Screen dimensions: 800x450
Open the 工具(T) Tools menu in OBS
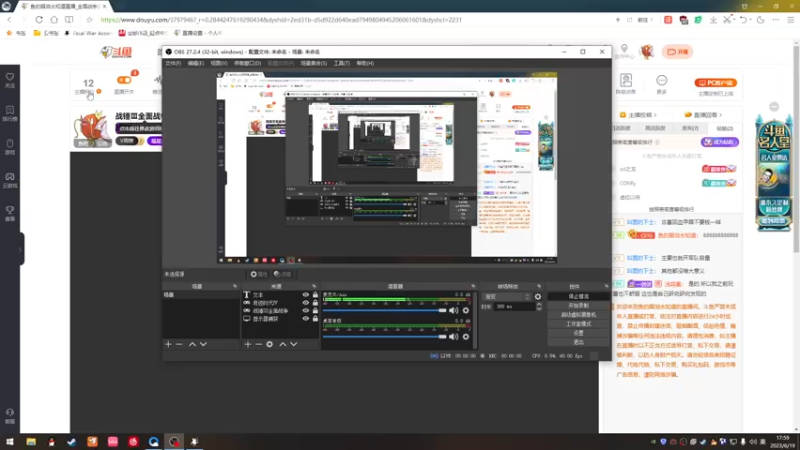(x=341, y=63)
